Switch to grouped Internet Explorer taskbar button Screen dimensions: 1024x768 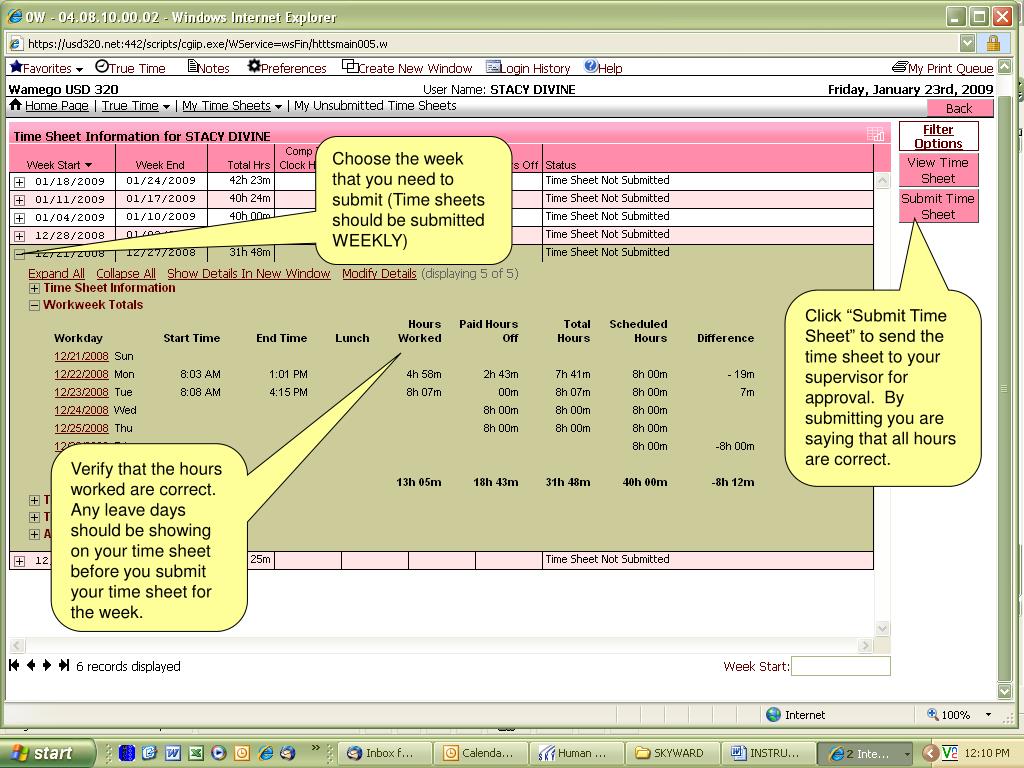(865, 753)
